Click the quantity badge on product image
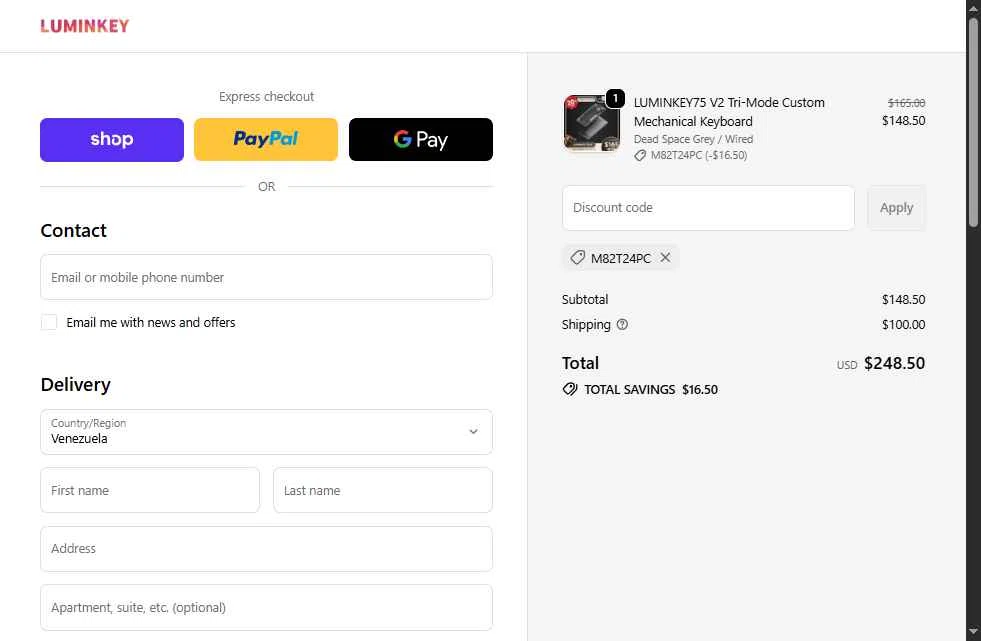This screenshot has width=981, height=641. click(616, 98)
